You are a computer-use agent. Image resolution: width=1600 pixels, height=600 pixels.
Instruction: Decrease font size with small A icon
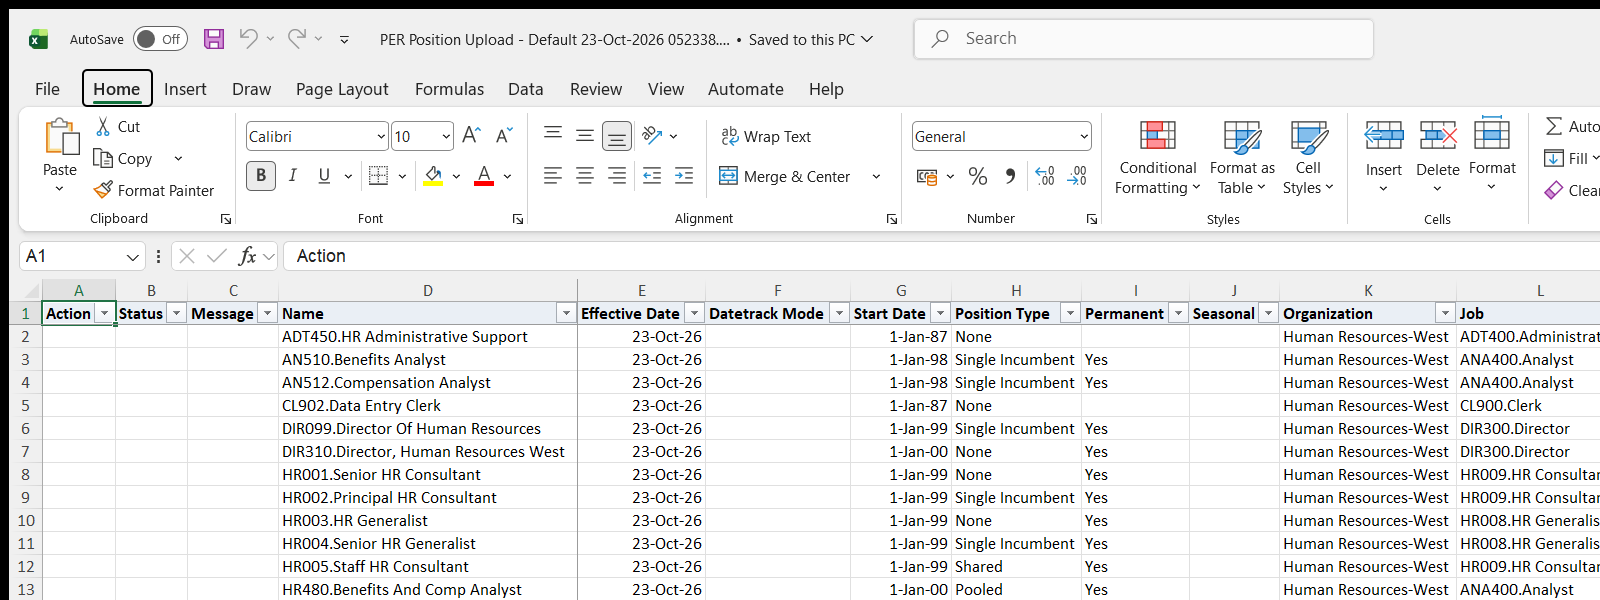[504, 136]
